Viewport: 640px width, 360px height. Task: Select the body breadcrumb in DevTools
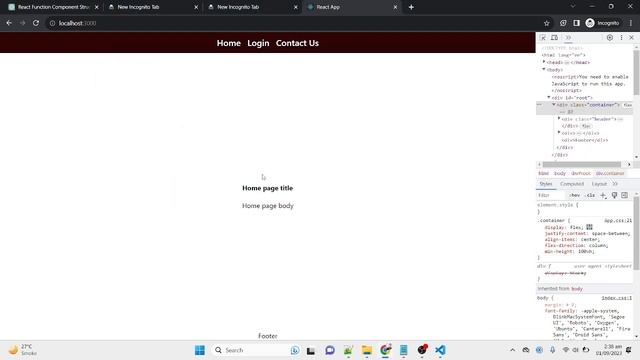[560, 173]
